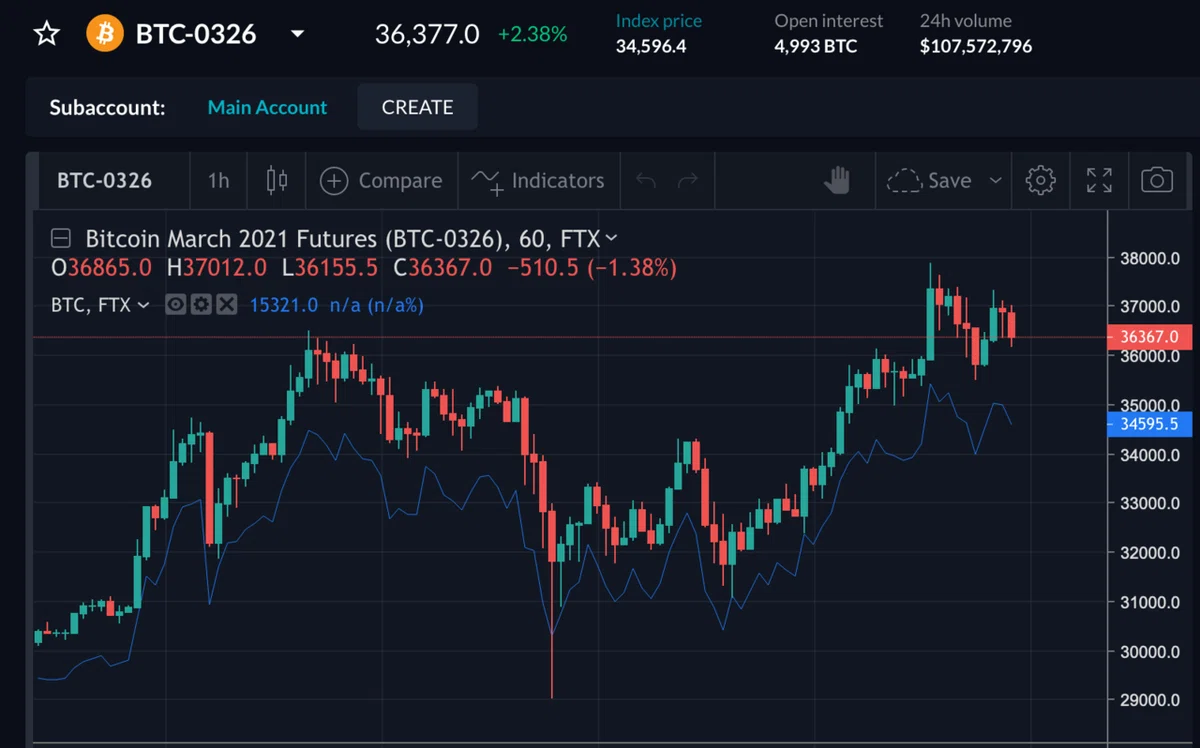Click the legend close value C36367.0
The height and width of the screenshot is (748, 1200).
(x=443, y=268)
